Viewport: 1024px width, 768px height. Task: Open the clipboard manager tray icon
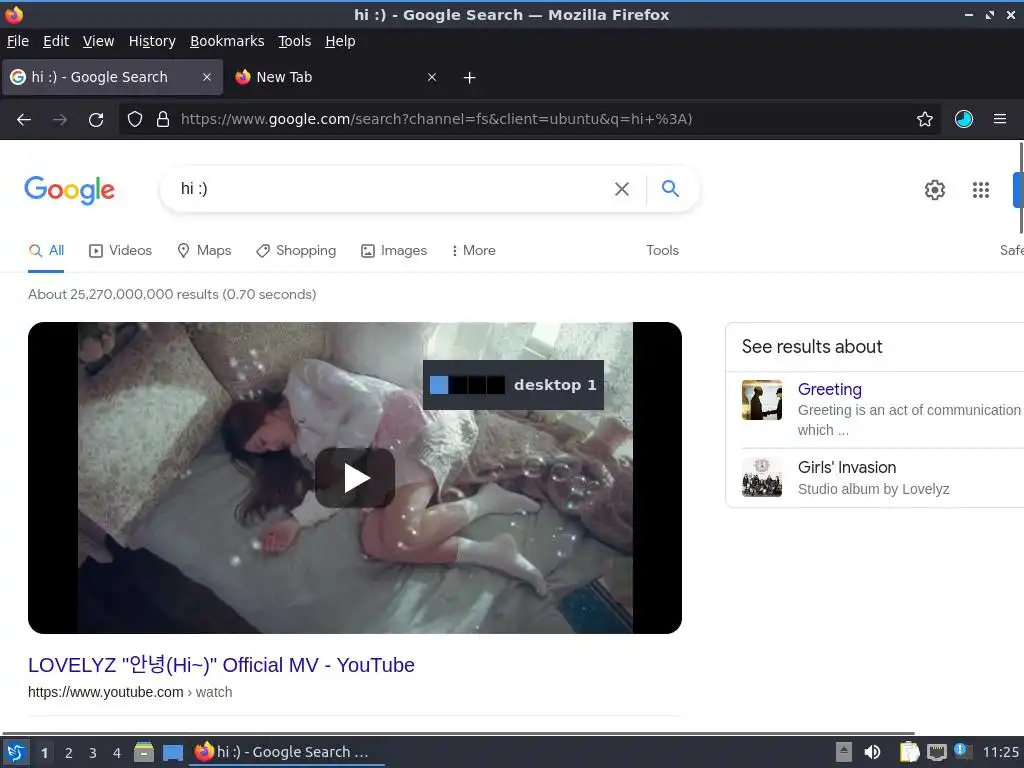pos(909,752)
